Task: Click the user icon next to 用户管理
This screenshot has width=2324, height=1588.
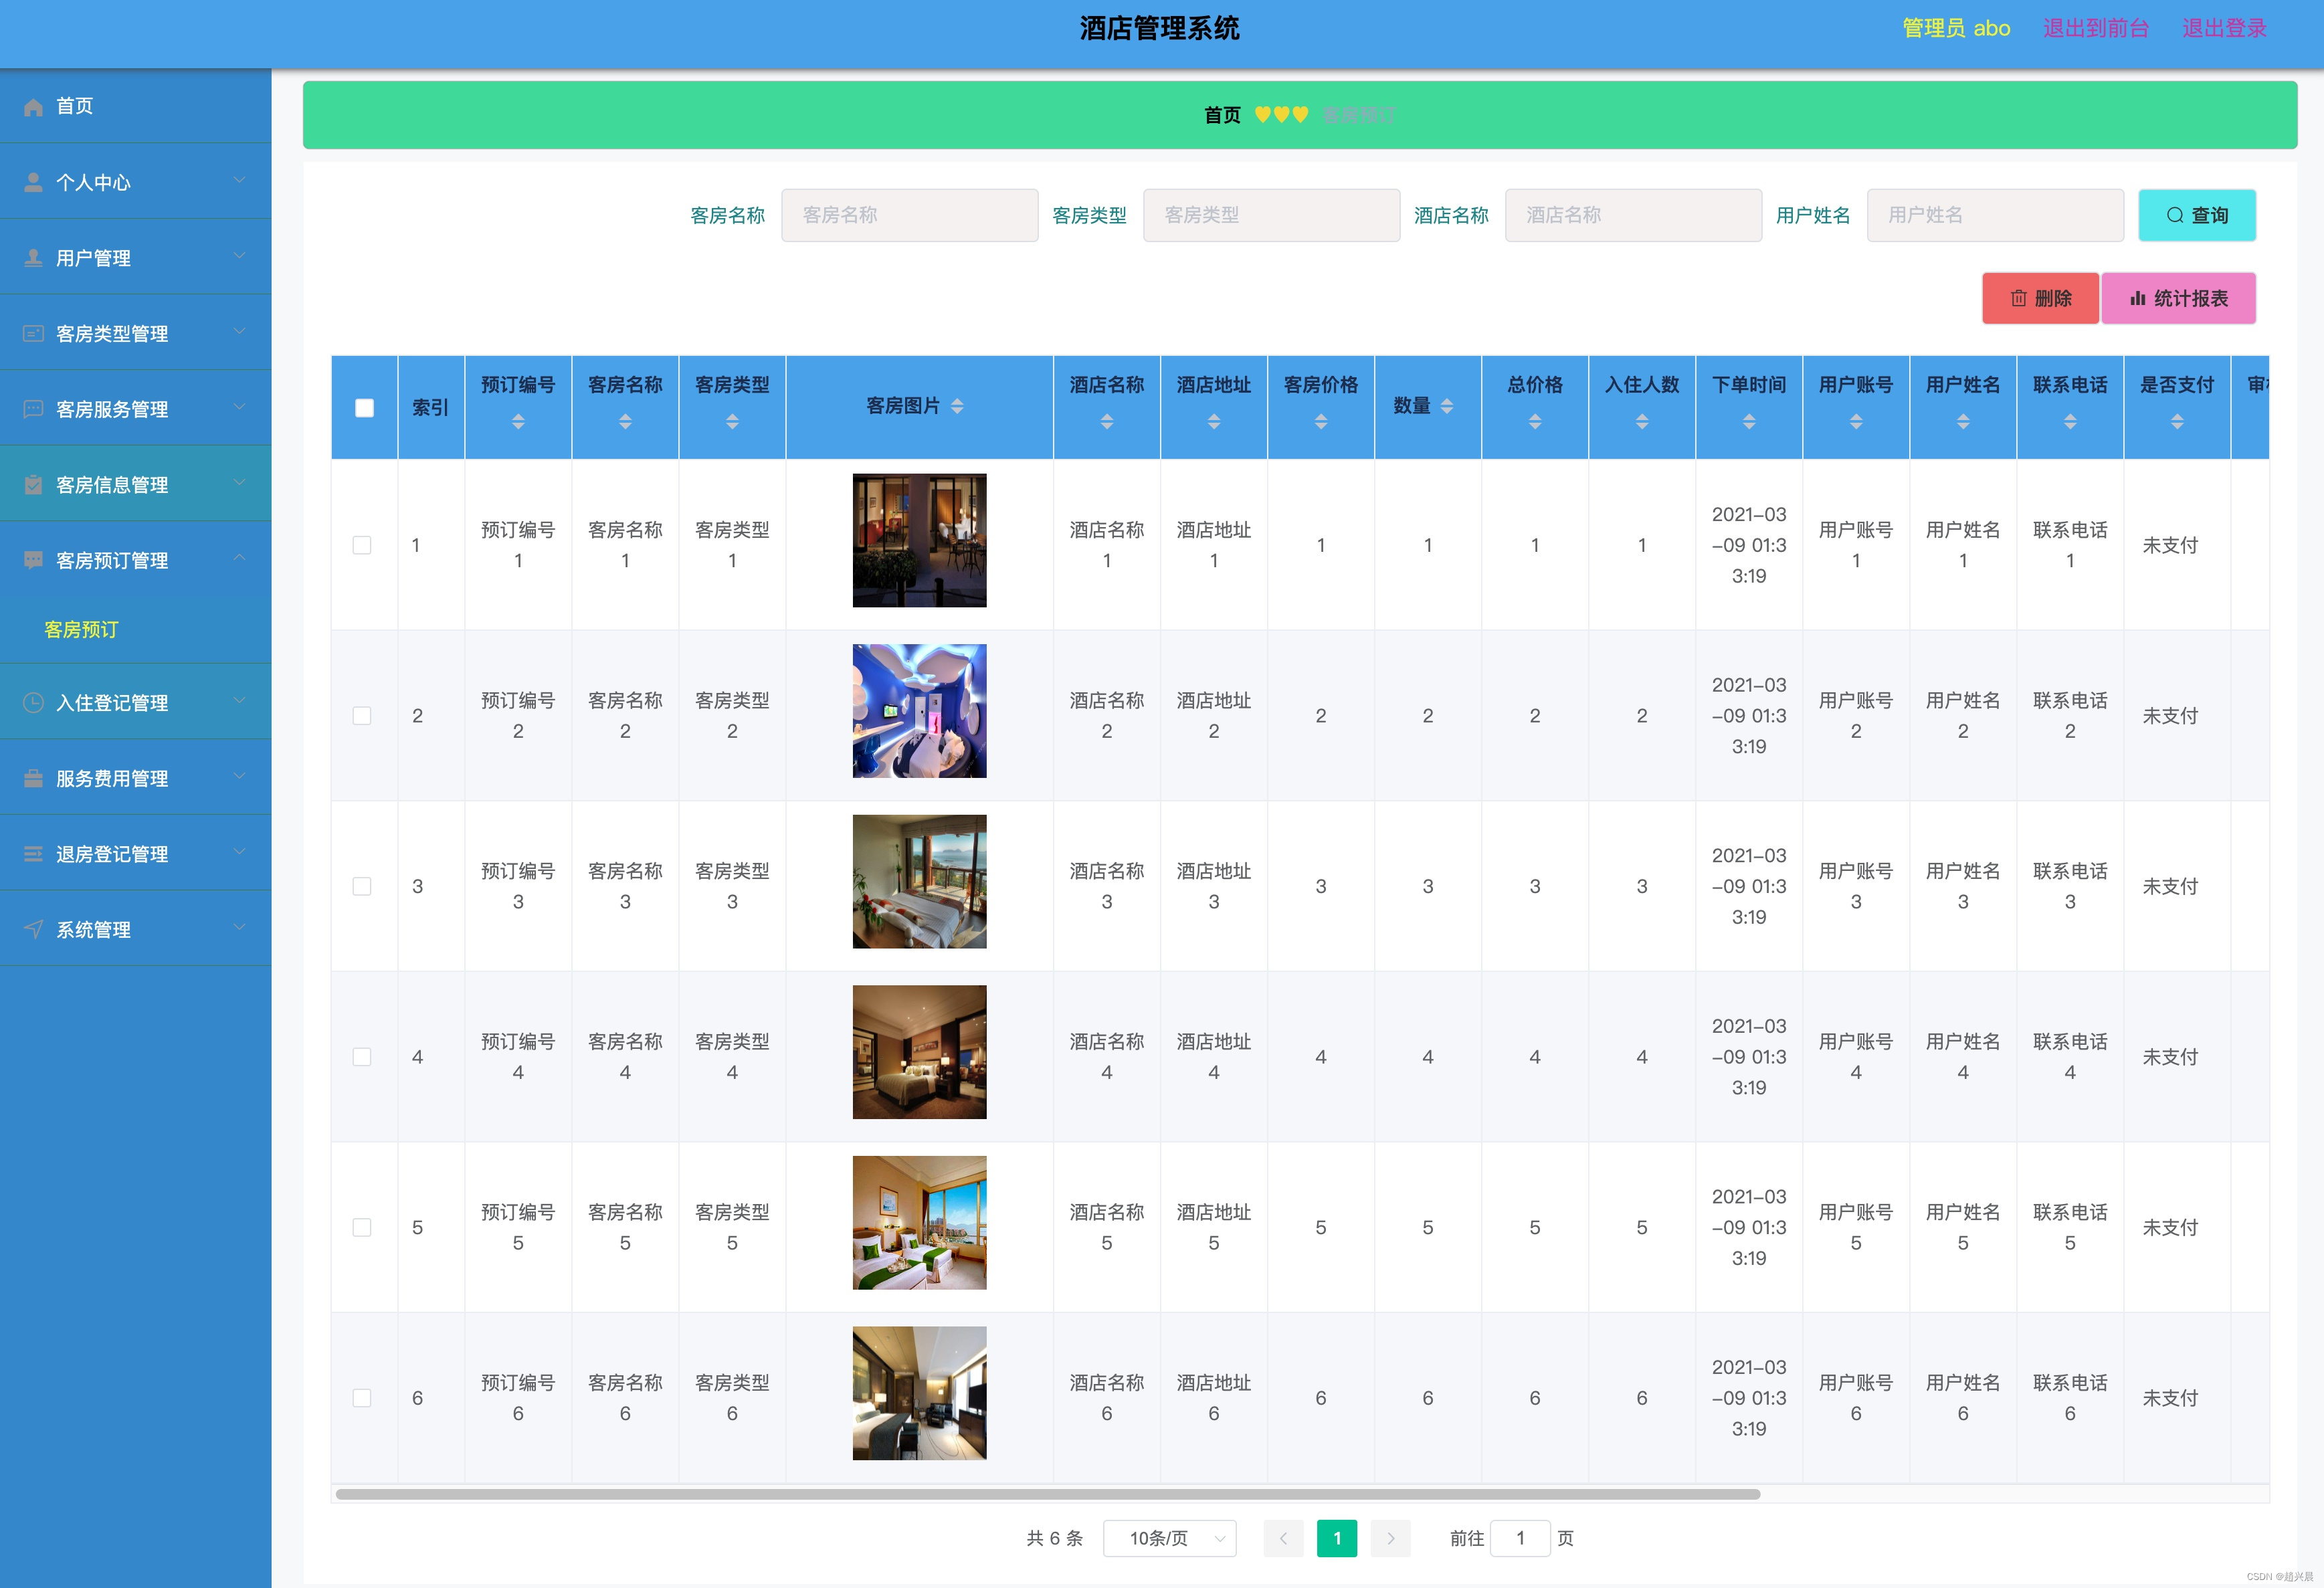Action: 33,258
